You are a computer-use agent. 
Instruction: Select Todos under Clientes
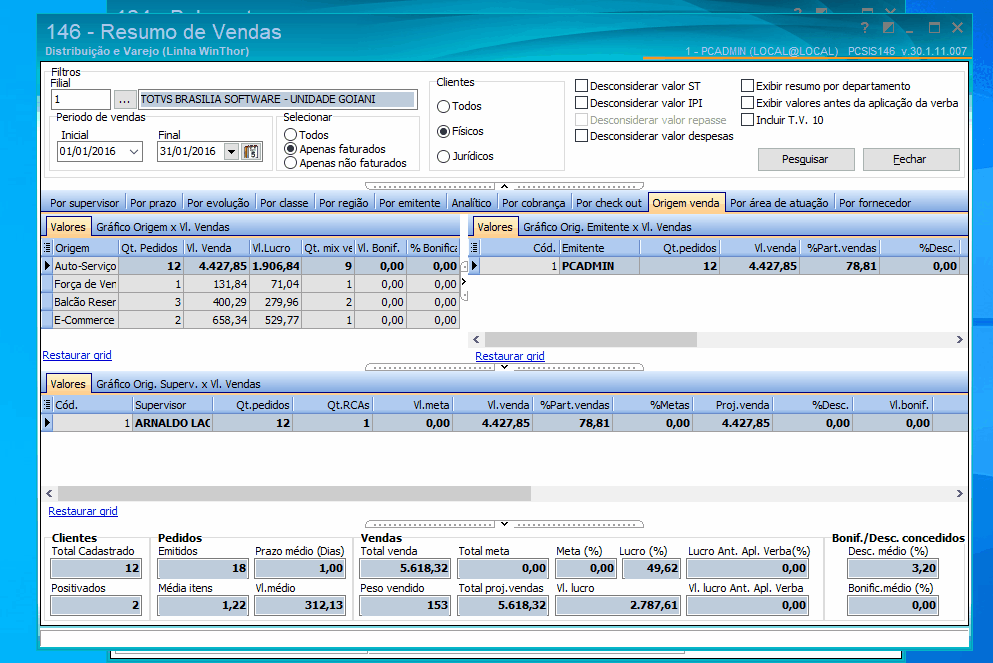pyautogui.click(x=443, y=106)
